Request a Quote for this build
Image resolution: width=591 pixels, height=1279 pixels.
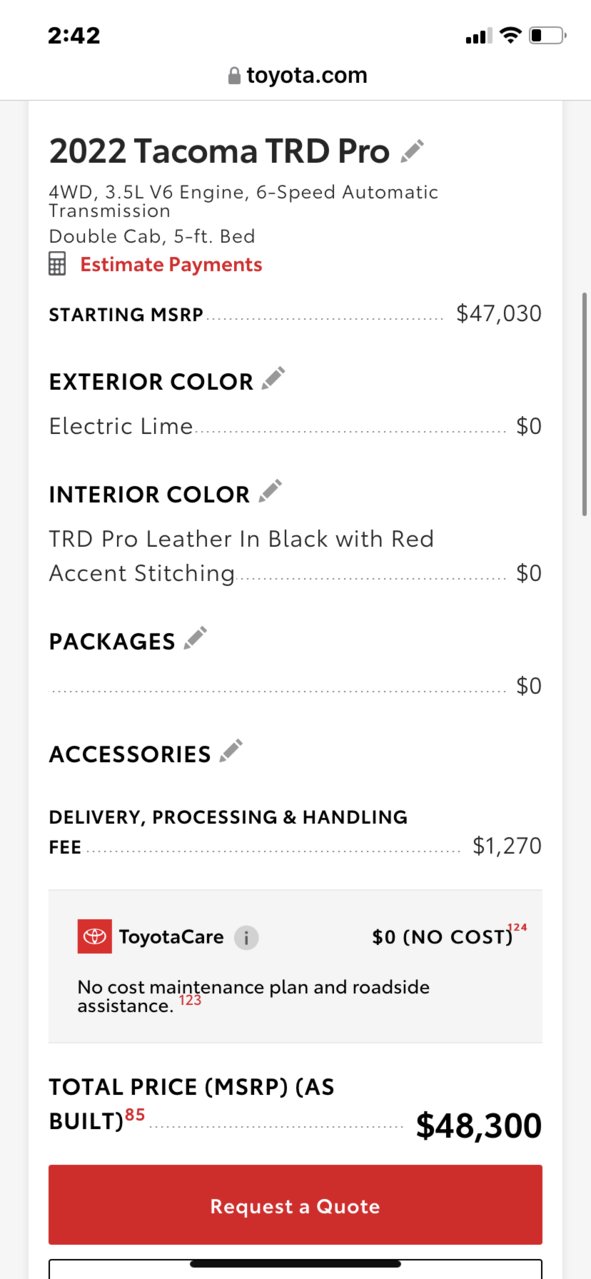click(295, 1205)
